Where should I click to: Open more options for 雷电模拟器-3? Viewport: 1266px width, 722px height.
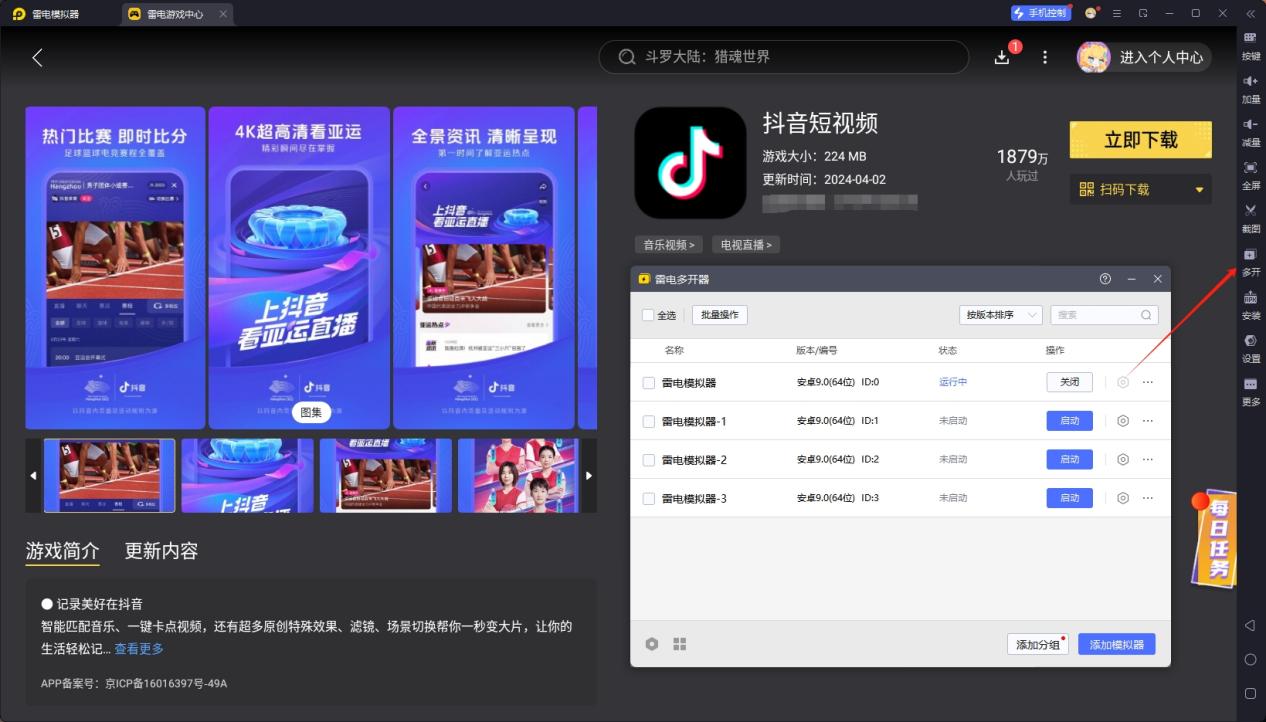point(1148,498)
